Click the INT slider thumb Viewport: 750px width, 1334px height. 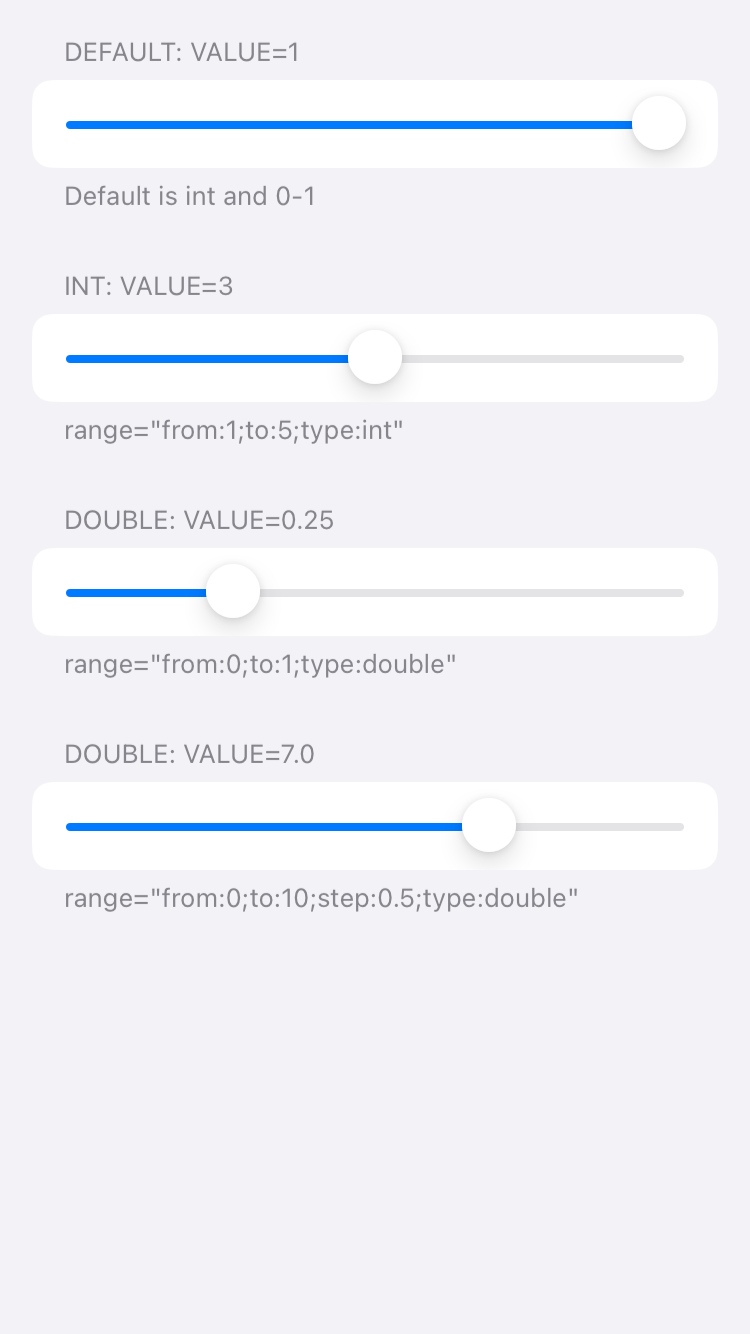[x=375, y=357]
